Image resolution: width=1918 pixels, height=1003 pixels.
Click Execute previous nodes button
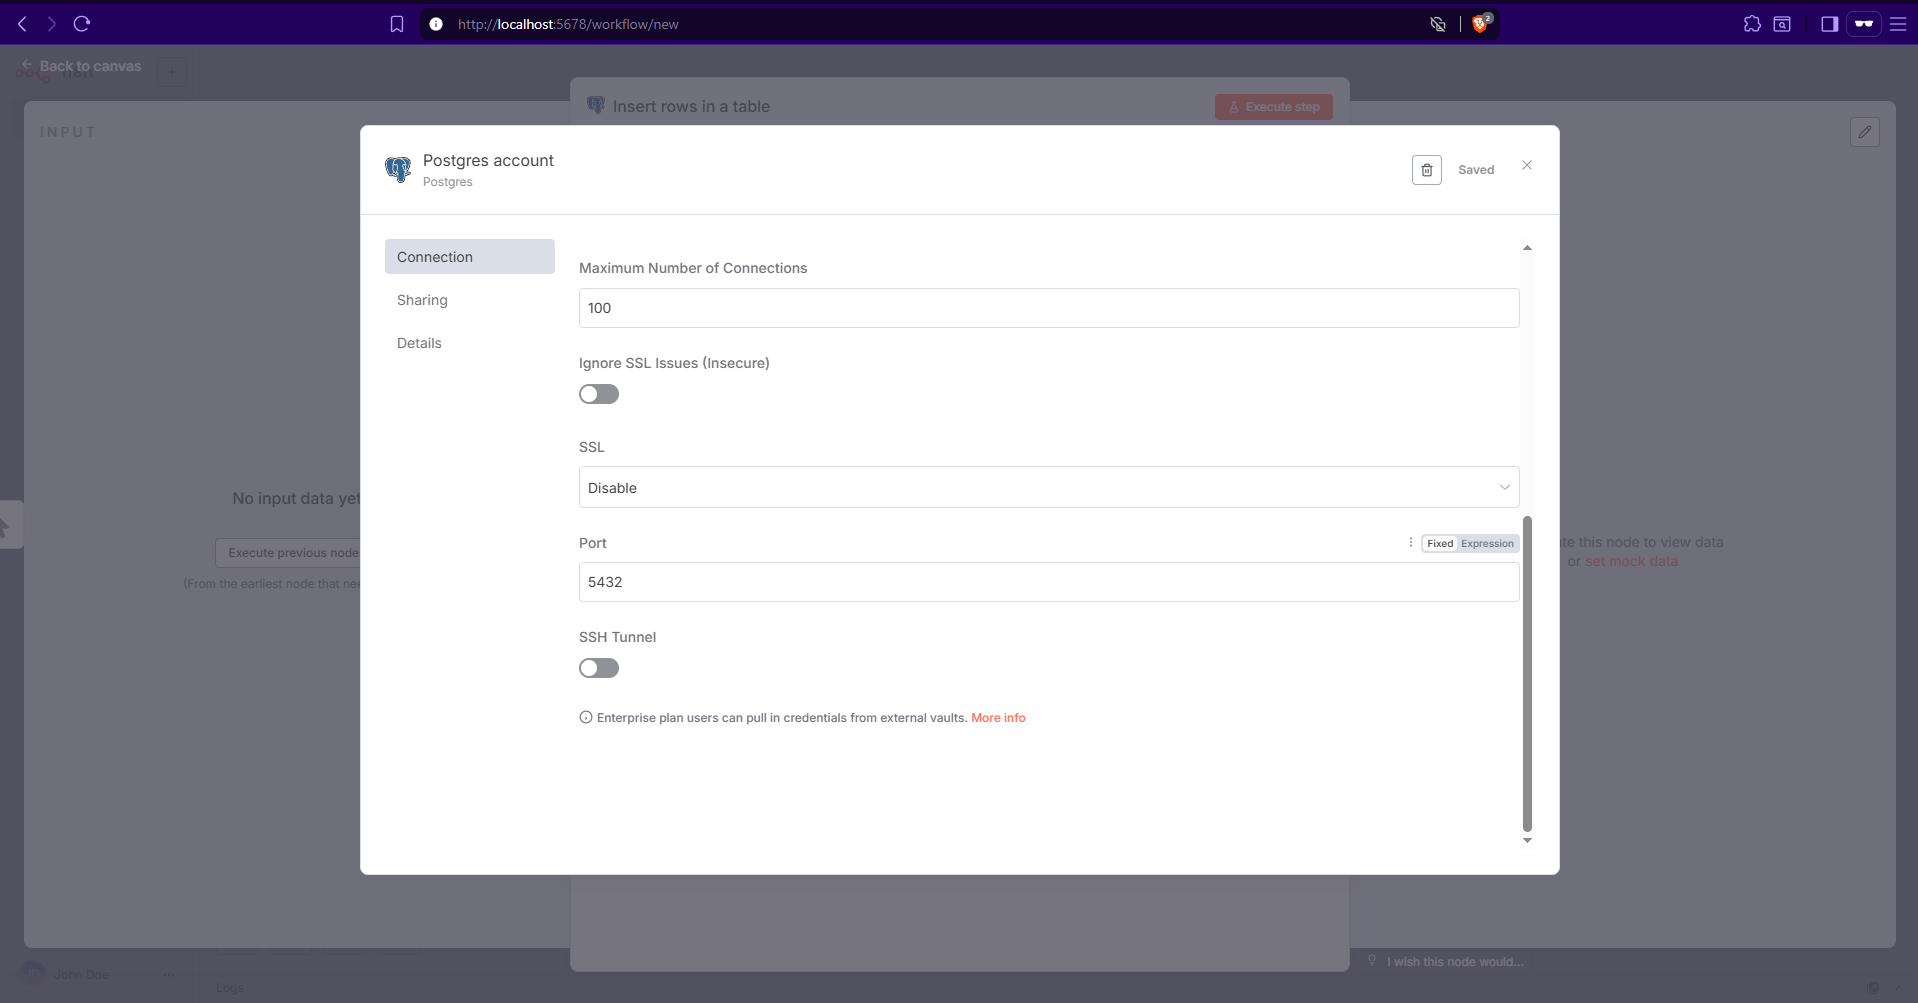tap(288, 553)
